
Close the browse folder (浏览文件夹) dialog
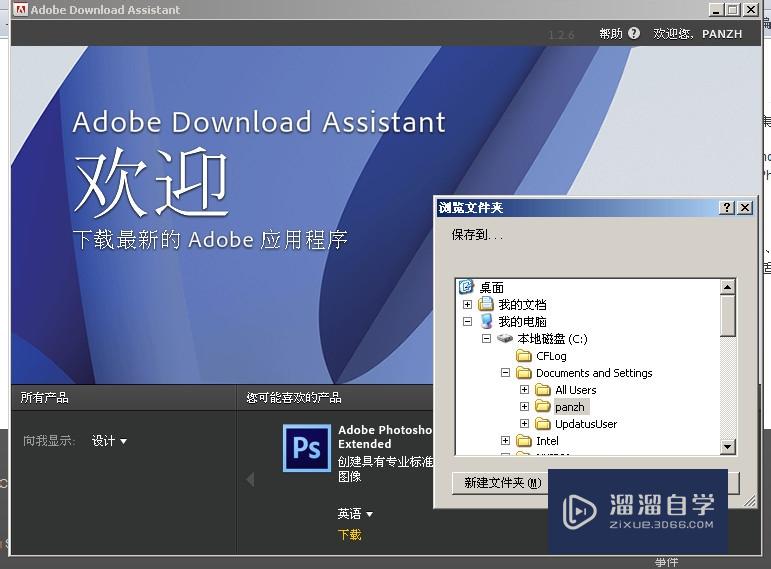tap(745, 208)
